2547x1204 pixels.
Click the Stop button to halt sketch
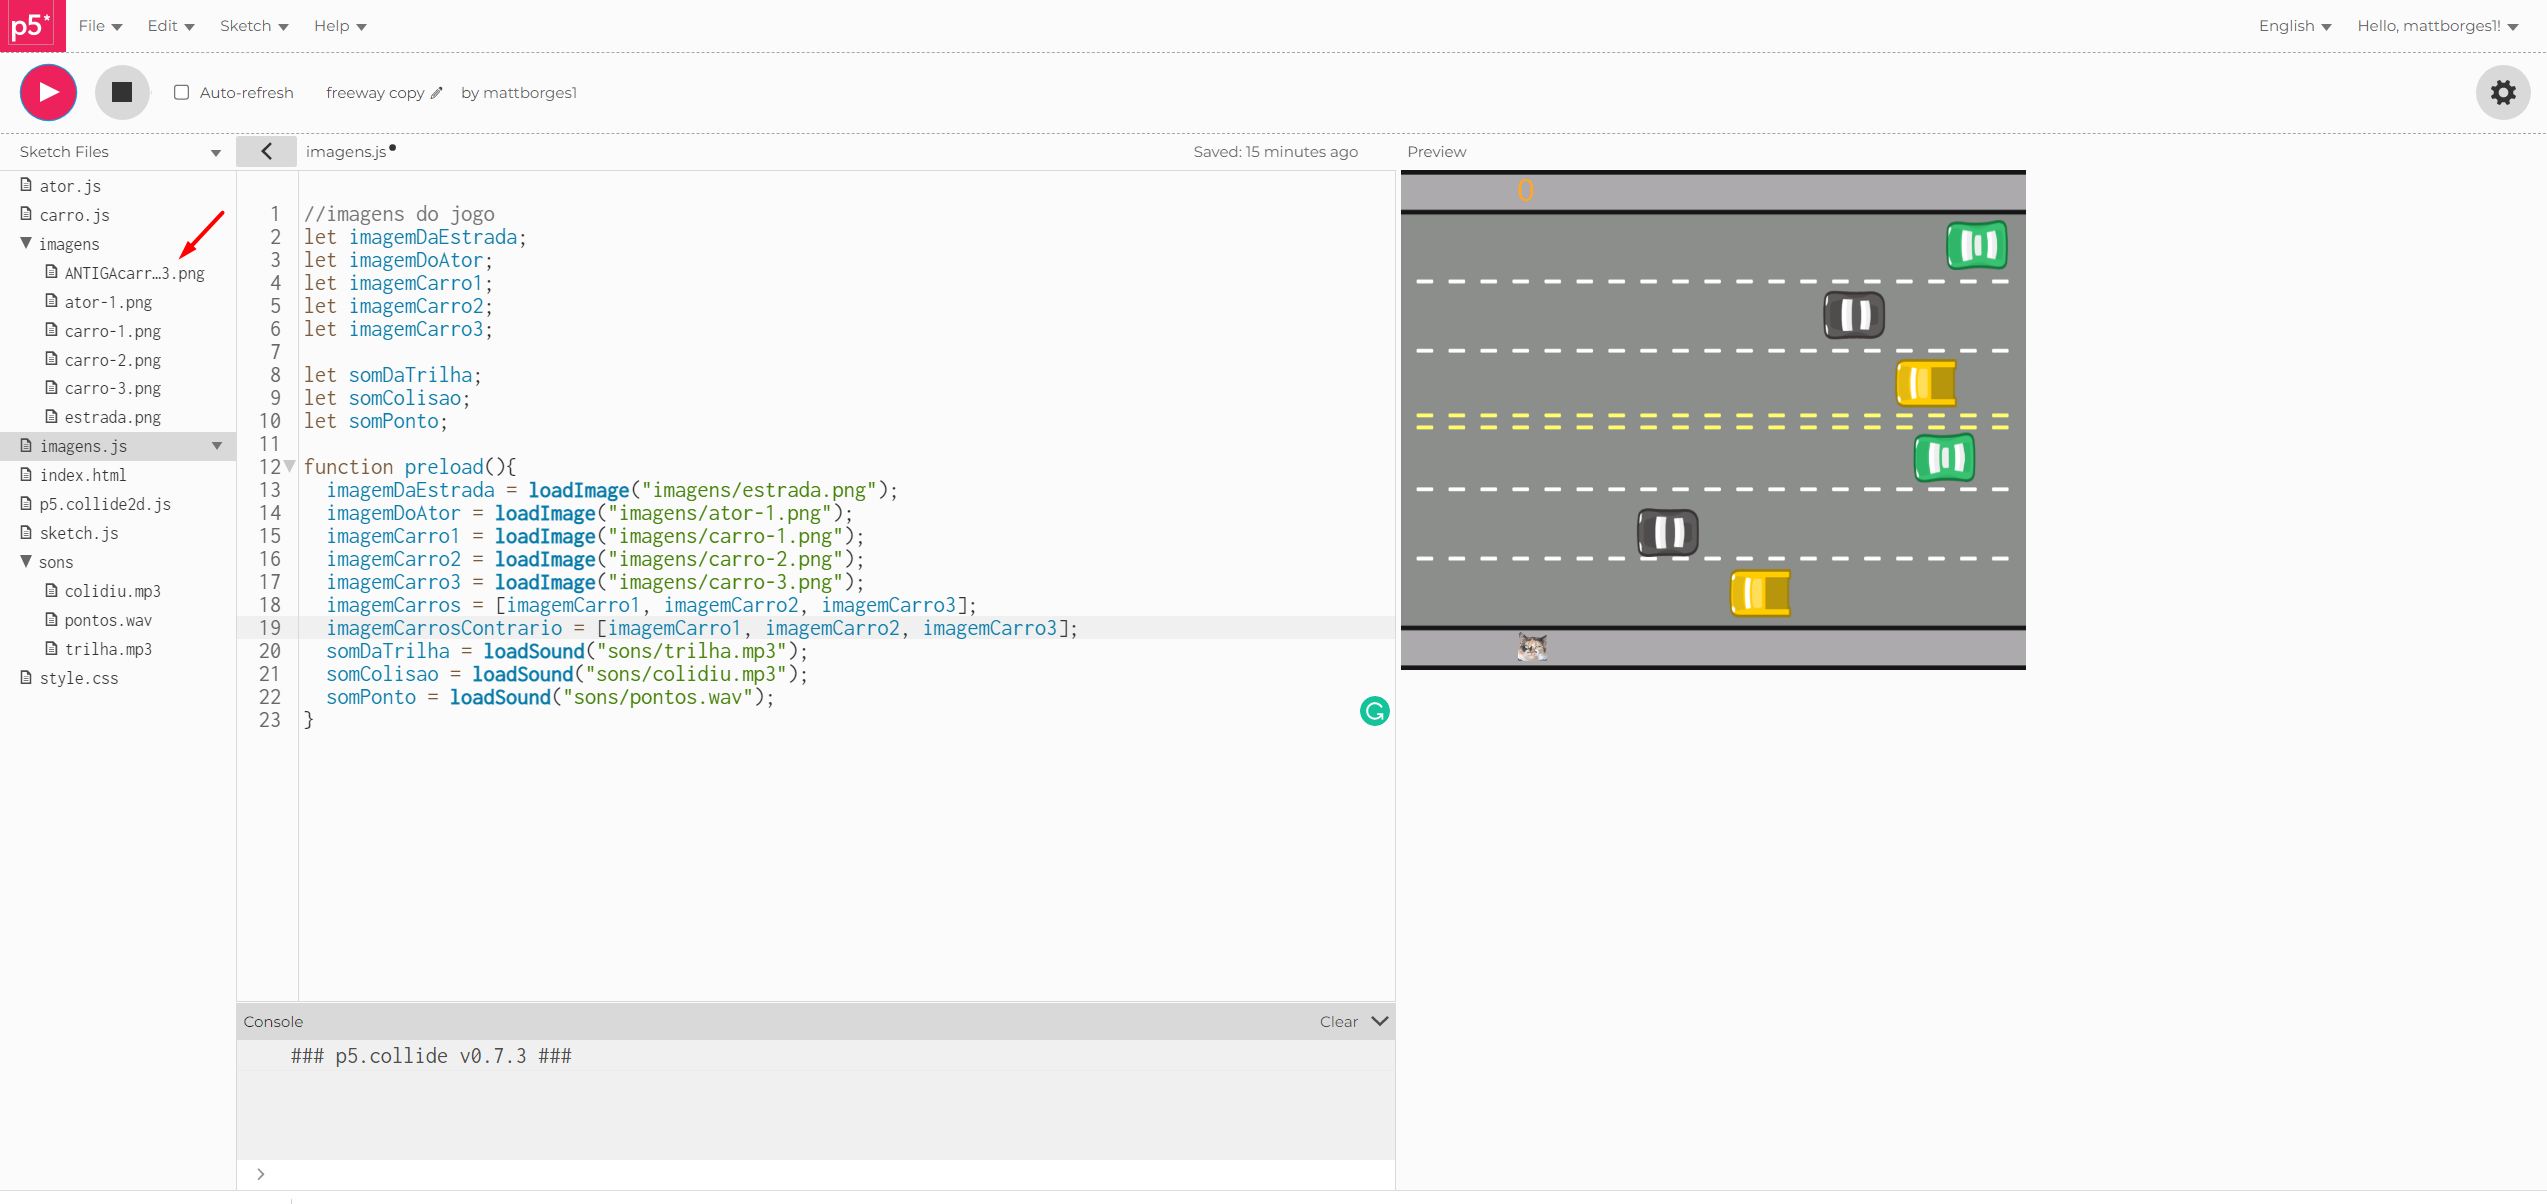(122, 93)
